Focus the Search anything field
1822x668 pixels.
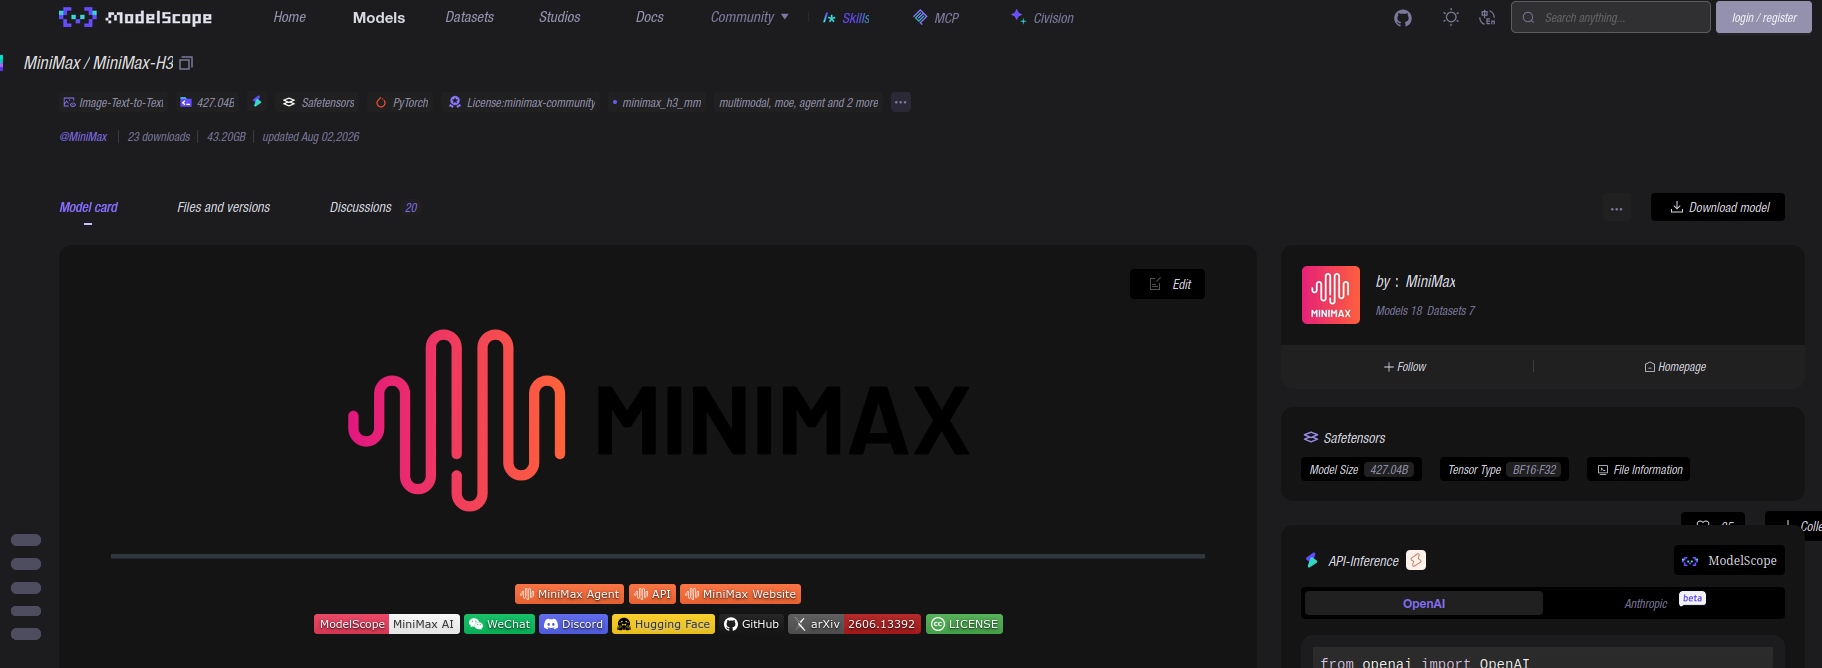point(1610,17)
